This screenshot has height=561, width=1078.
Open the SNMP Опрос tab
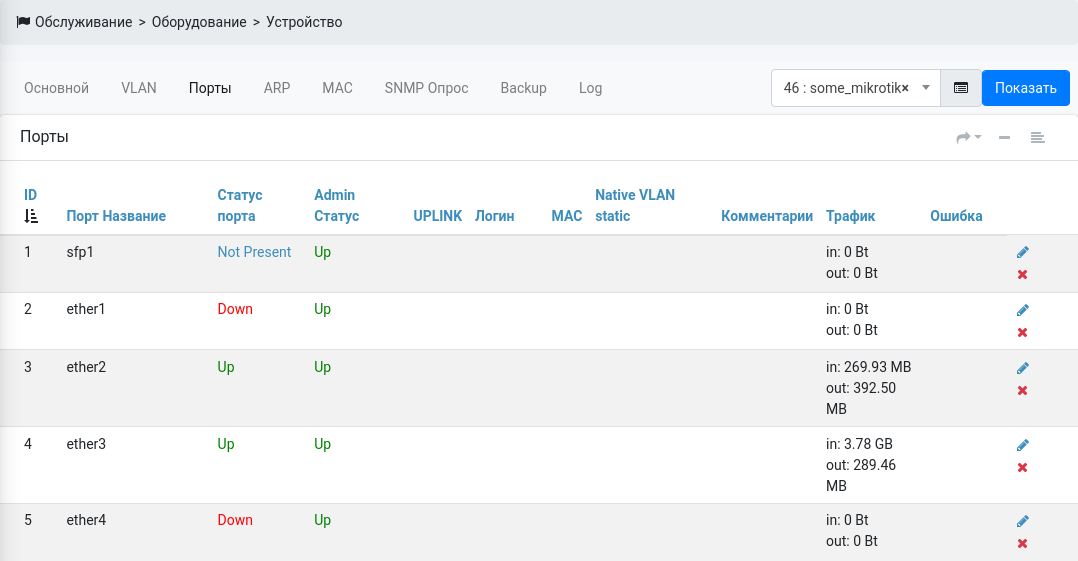[426, 88]
